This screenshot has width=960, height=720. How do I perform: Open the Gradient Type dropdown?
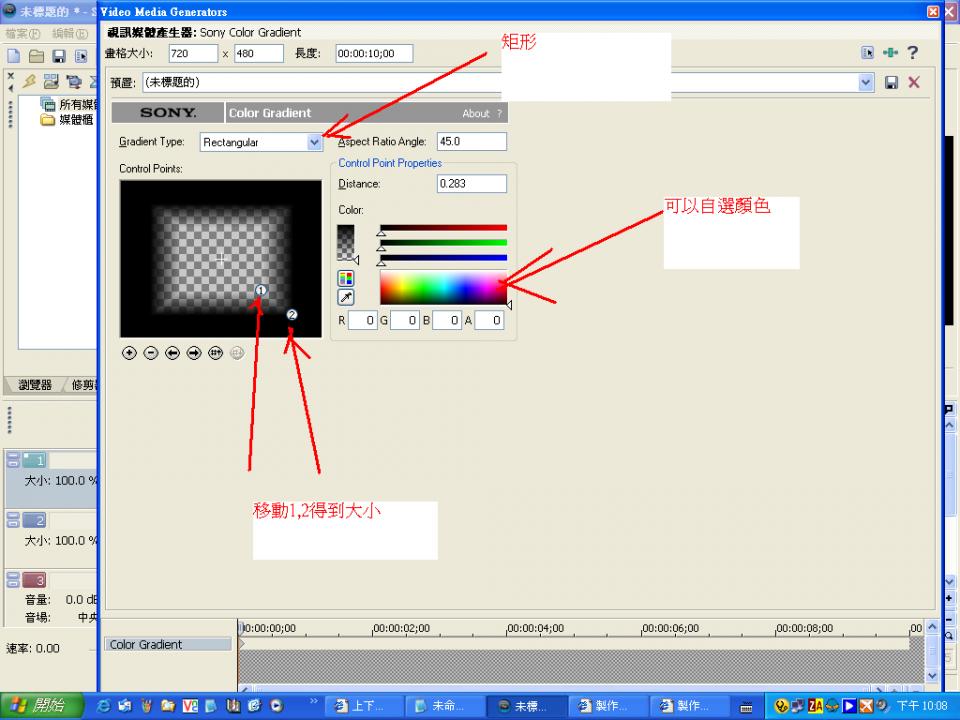314,142
